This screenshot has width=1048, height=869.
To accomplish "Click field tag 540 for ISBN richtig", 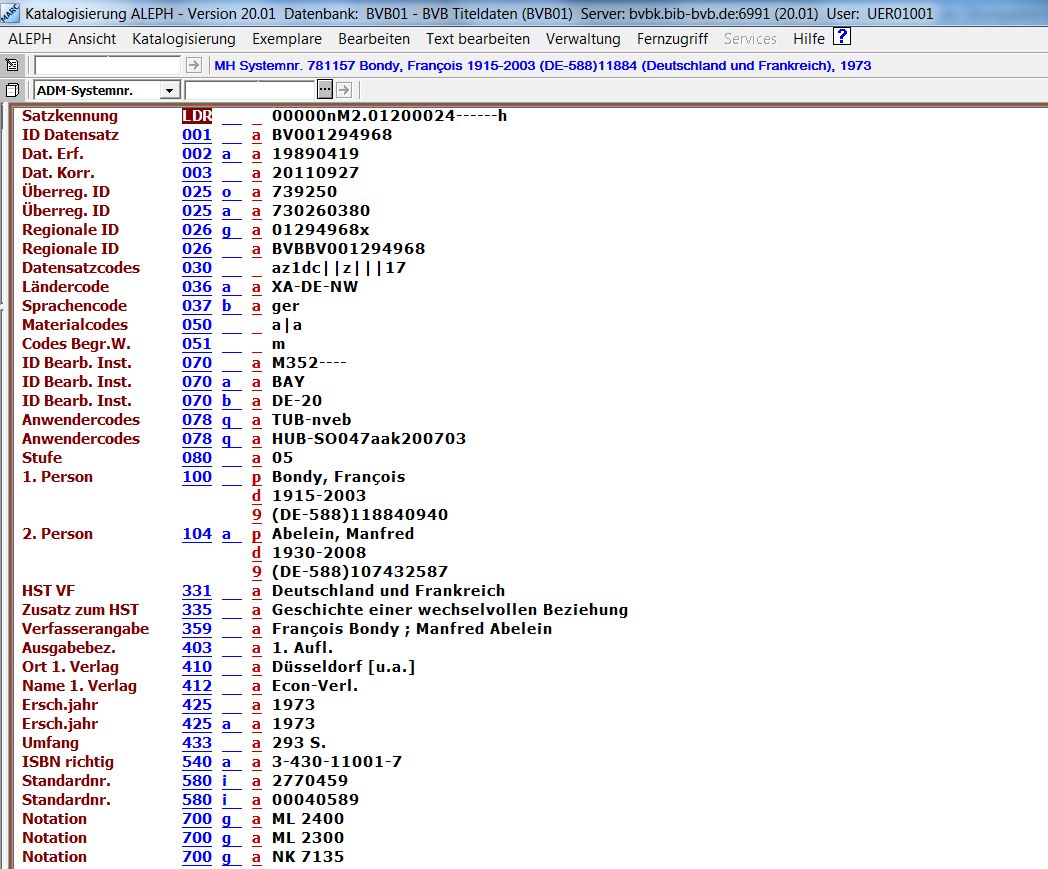I will point(197,762).
